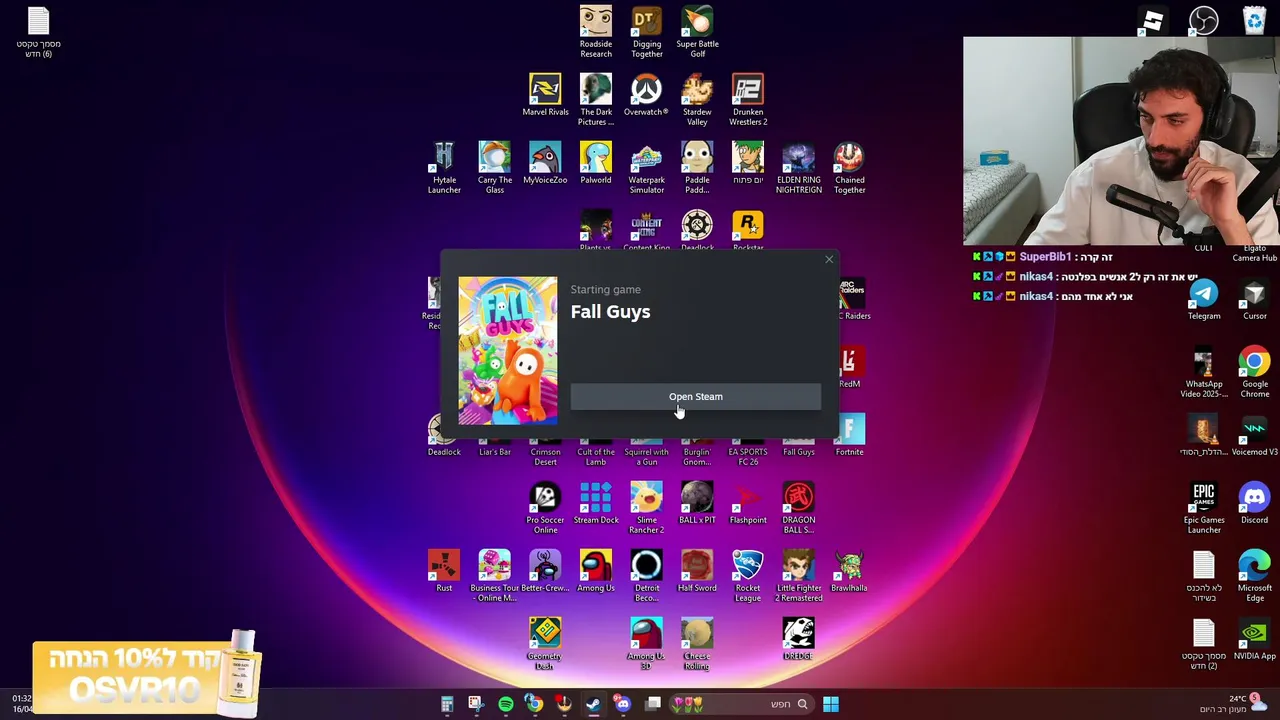
Task: Select Slime Rancher 2 icon
Action: click(647, 508)
